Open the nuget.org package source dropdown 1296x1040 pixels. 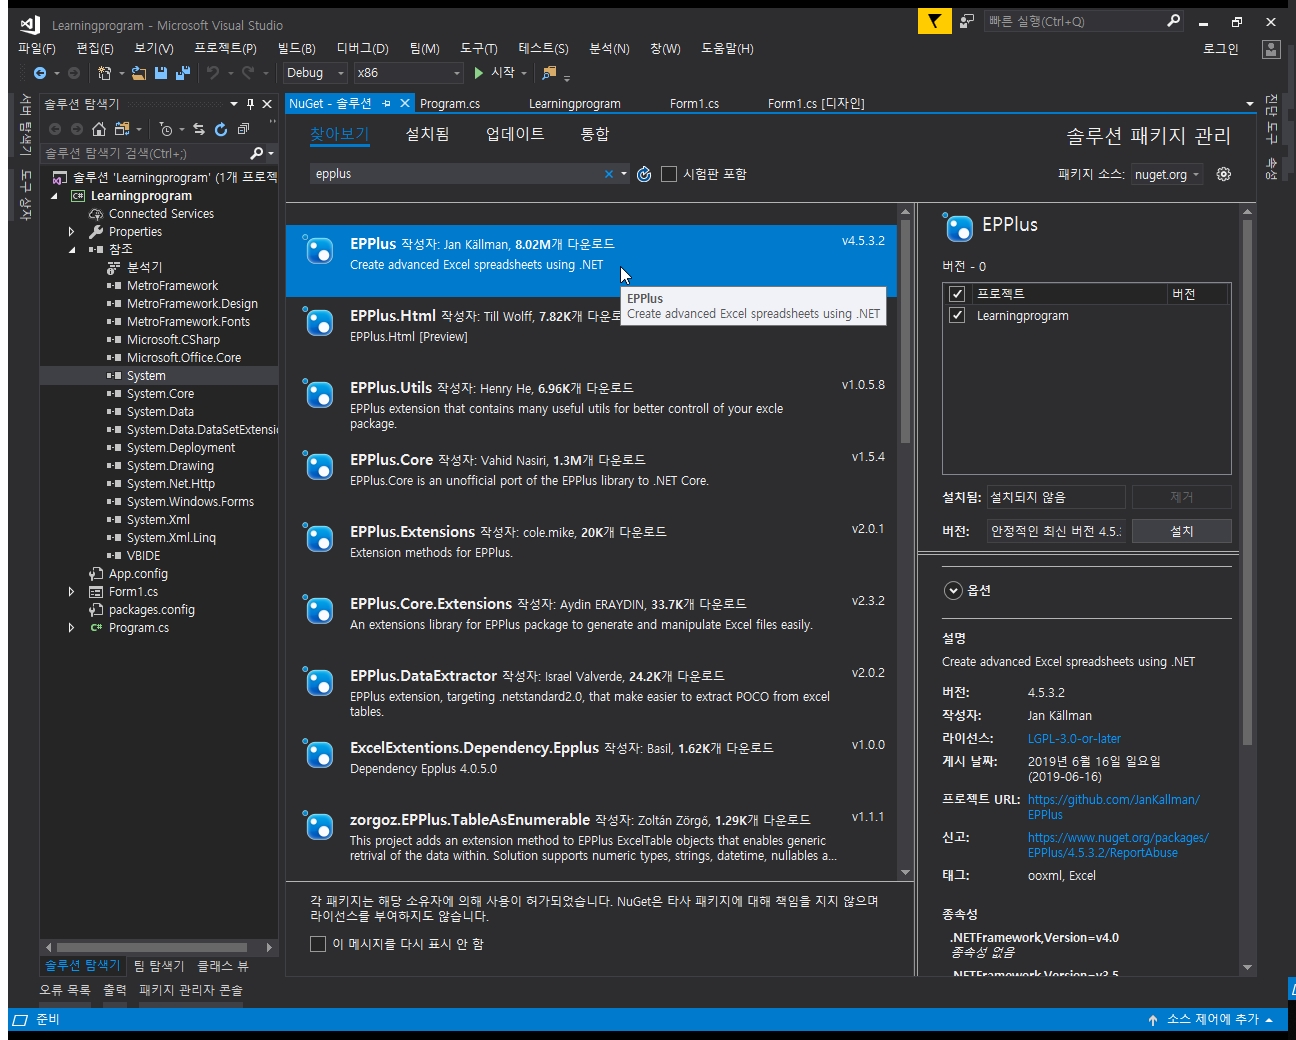coord(1167,174)
